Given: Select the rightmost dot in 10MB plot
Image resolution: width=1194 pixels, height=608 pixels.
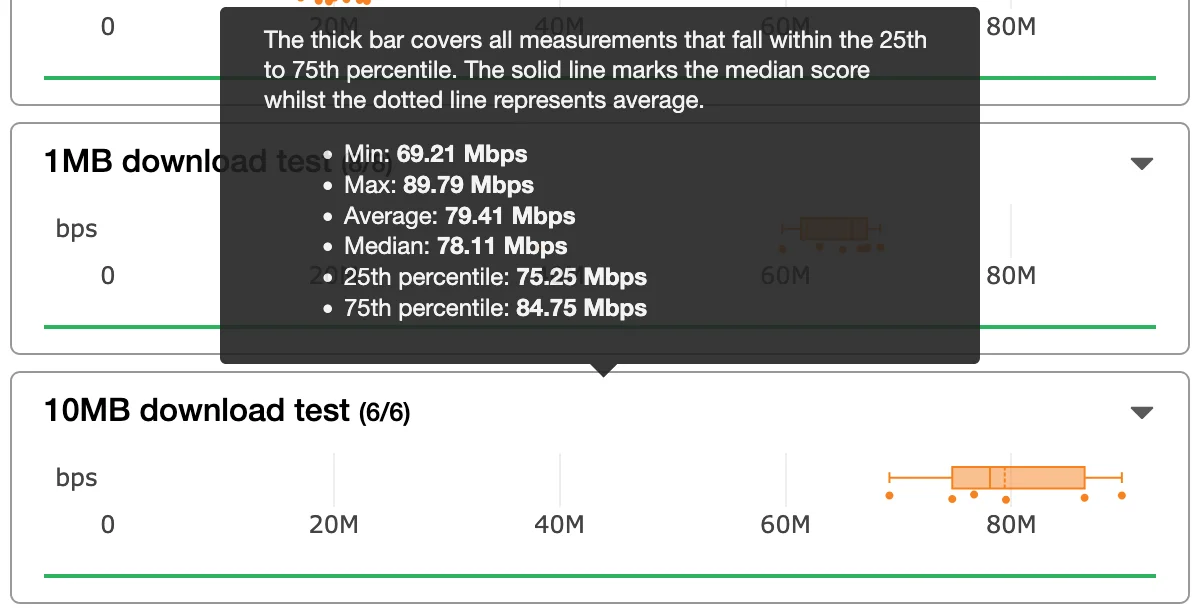Looking at the screenshot, I should point(1122,495).
